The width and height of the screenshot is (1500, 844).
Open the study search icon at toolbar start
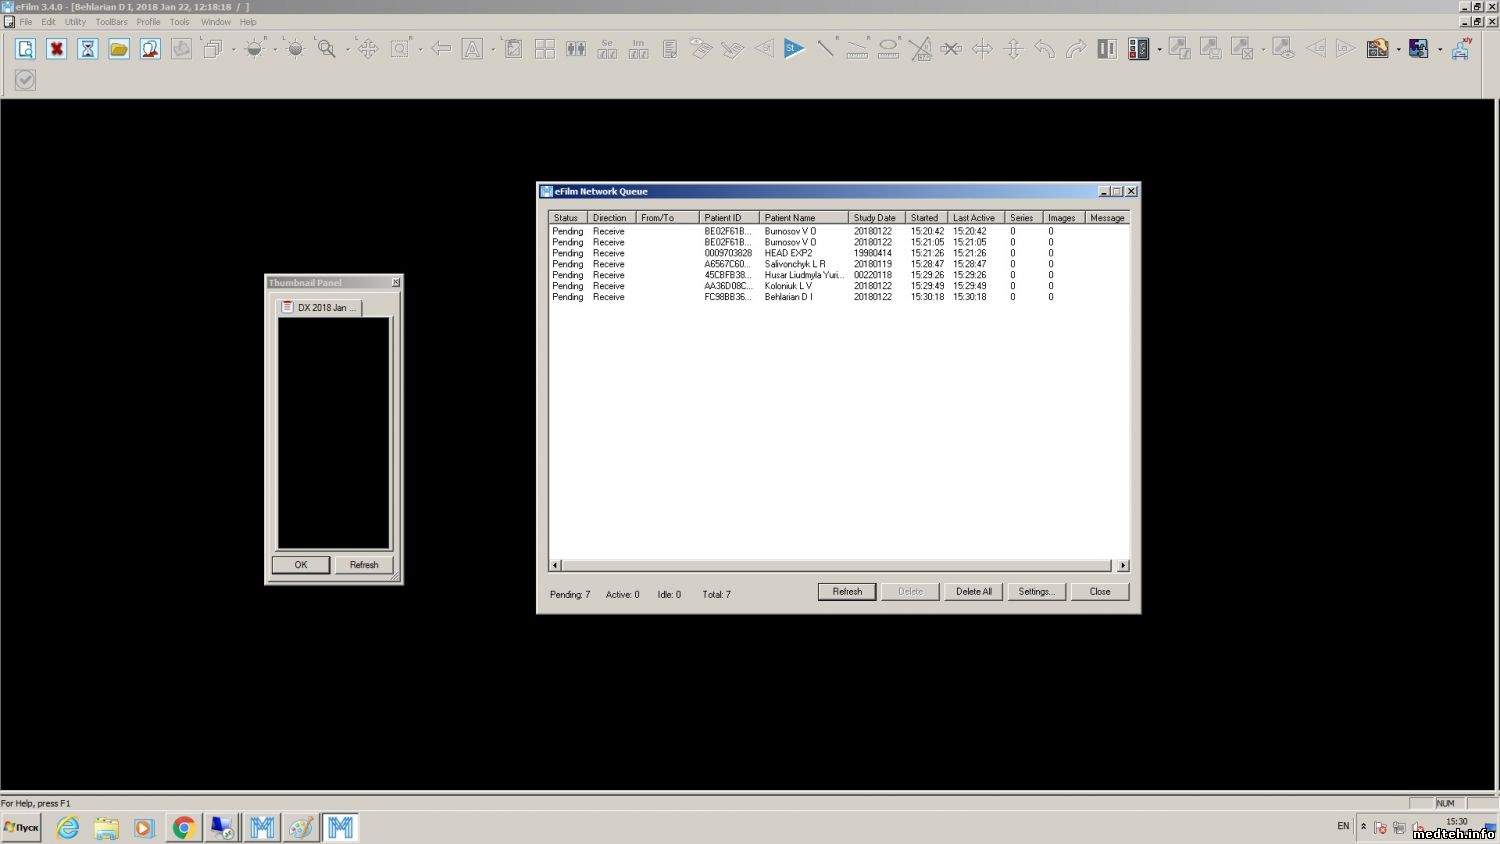click(26, 48)
